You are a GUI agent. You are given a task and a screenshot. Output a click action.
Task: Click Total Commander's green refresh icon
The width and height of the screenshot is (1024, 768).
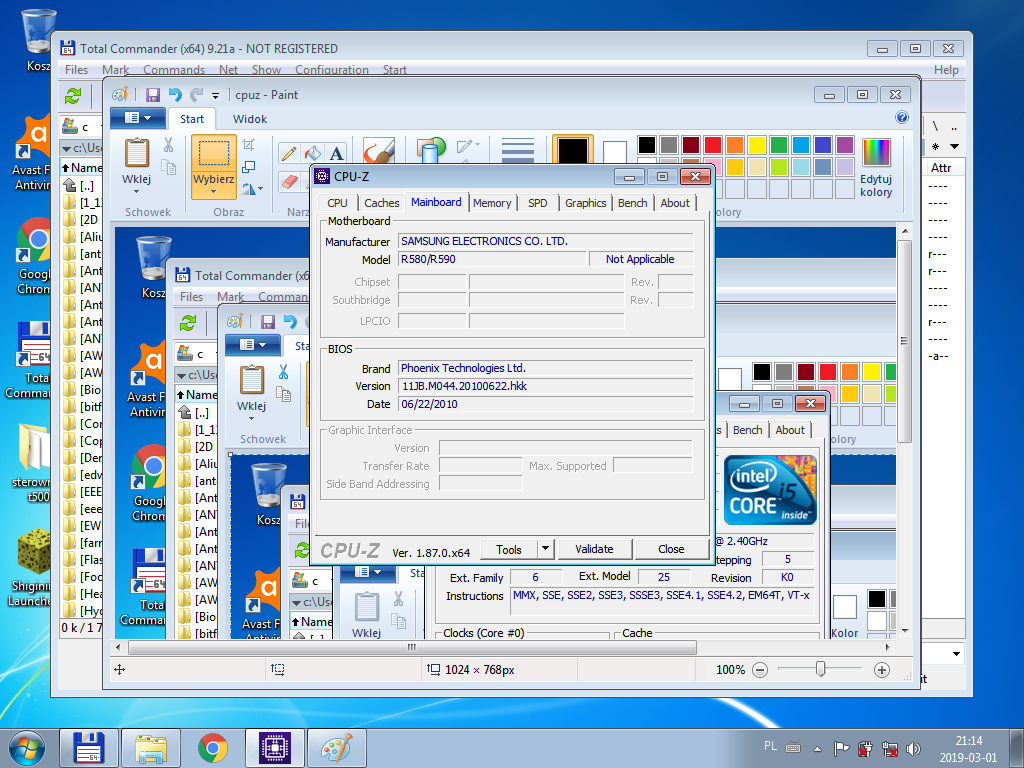[73, 96]
